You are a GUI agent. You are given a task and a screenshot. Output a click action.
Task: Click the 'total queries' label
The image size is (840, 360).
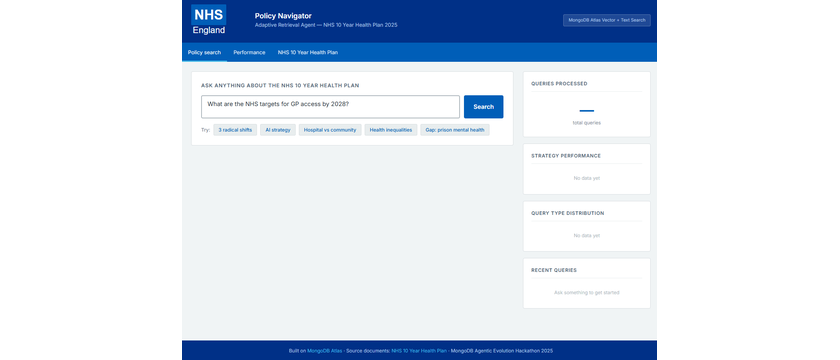click(x=587, y=123)
